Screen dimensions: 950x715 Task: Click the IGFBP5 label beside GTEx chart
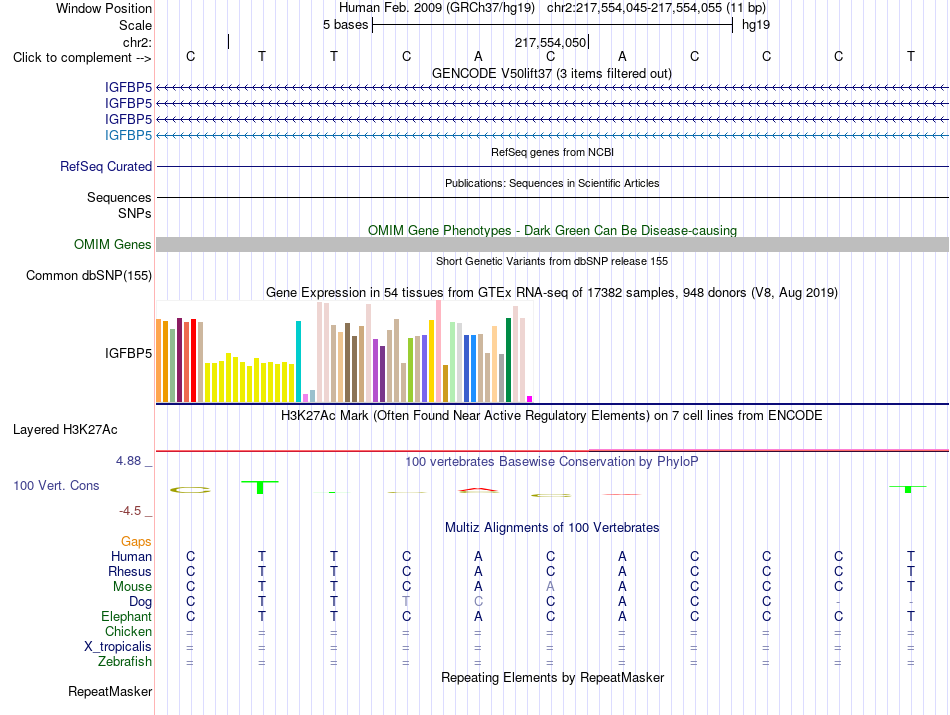pos(128,353)
